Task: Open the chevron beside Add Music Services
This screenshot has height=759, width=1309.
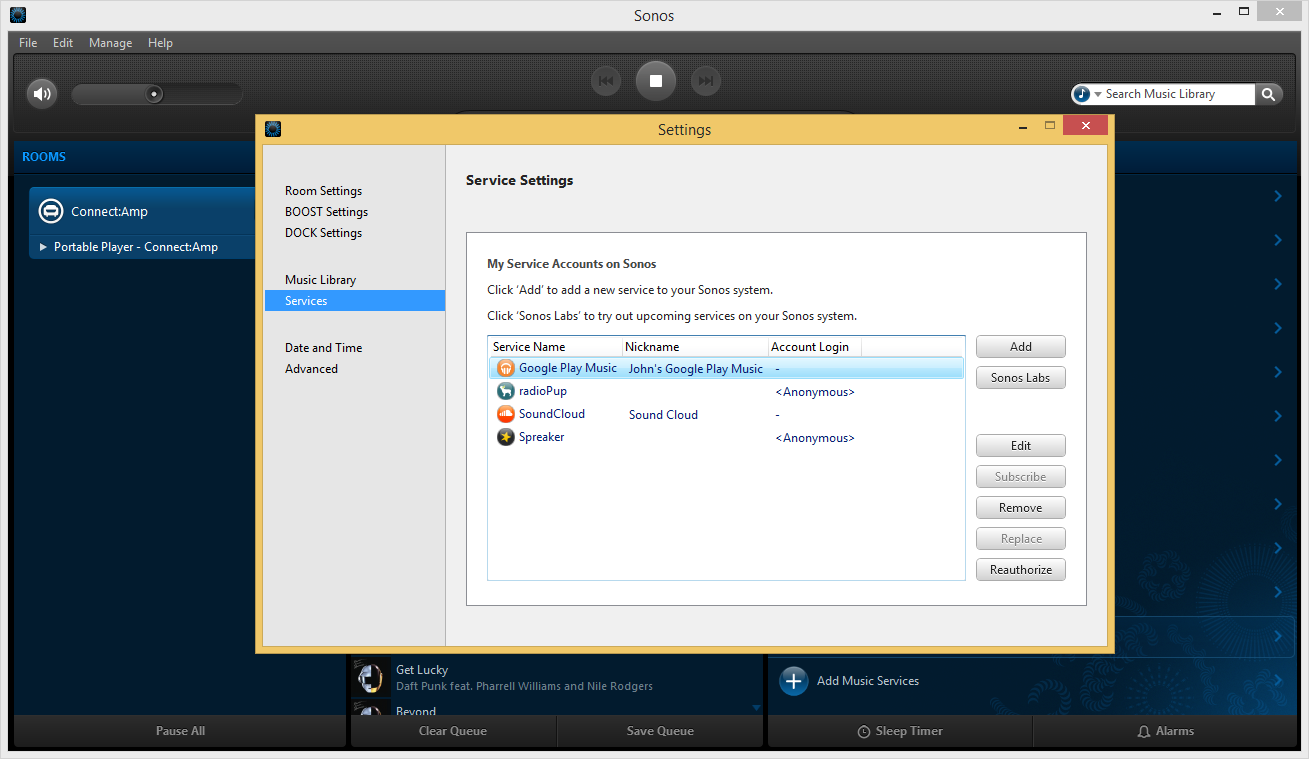Action: 1278,681
